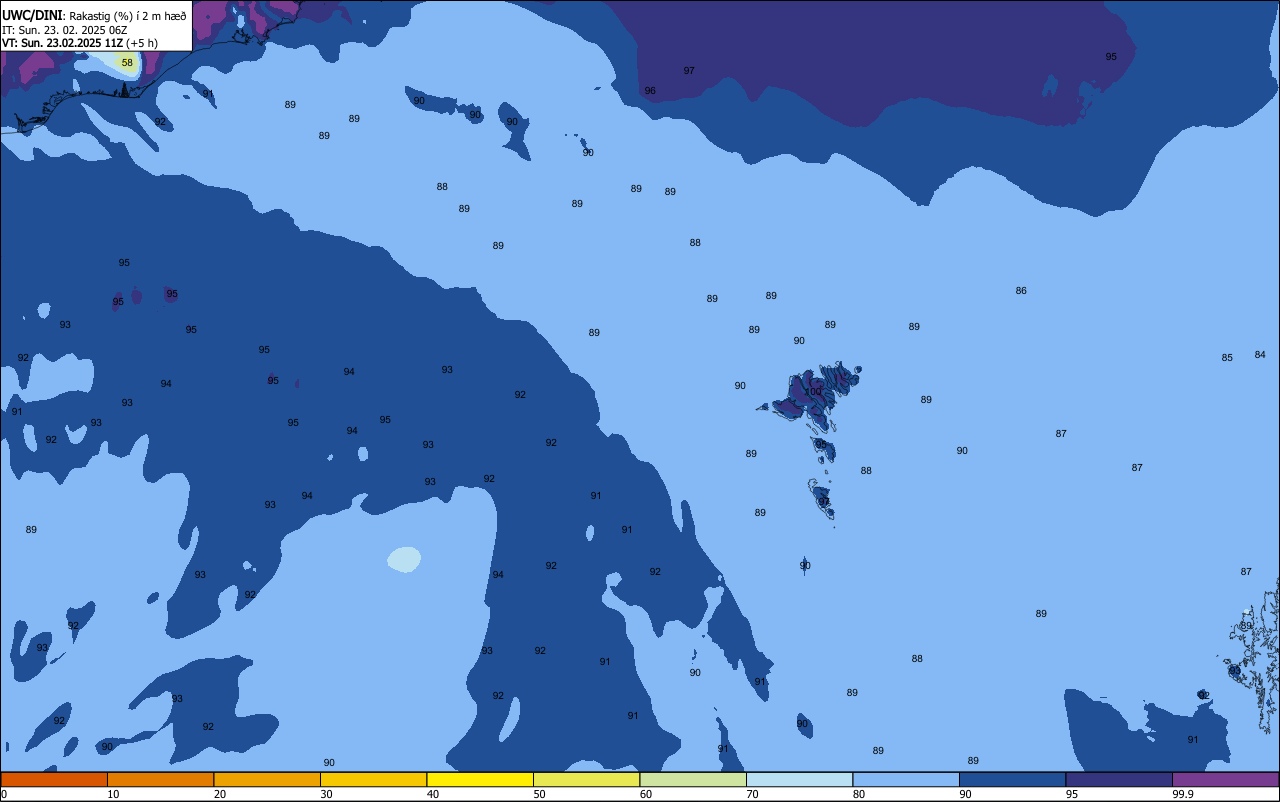
Task: Pick the 50–60 yellow-green legend swatch
Action: coord(586,779)
